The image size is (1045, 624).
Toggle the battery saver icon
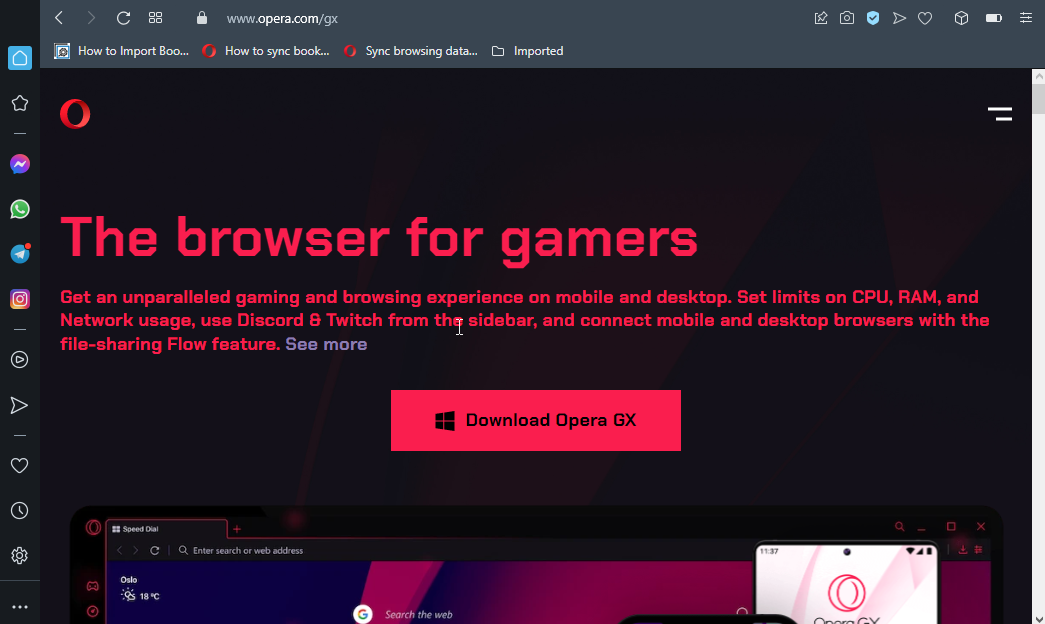[x=994, y=18]
